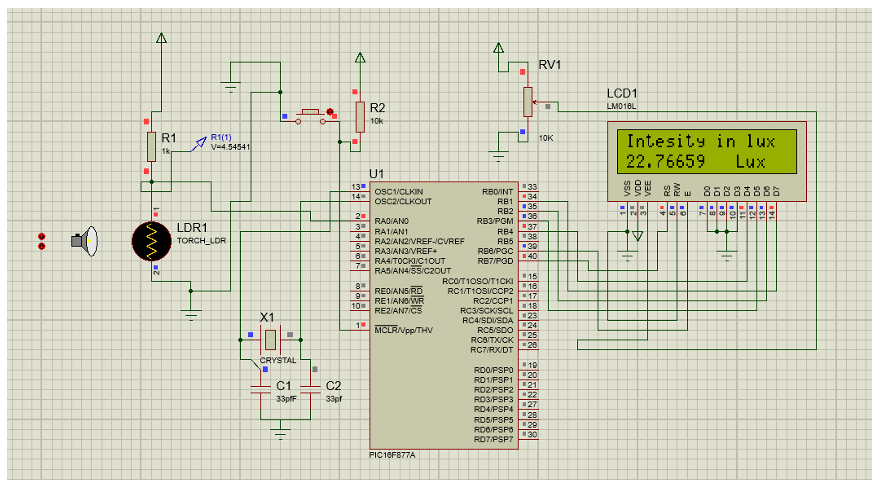Click the R1(1) voltage probe arrow
The image size is (879, 488).
coord(198,144)
